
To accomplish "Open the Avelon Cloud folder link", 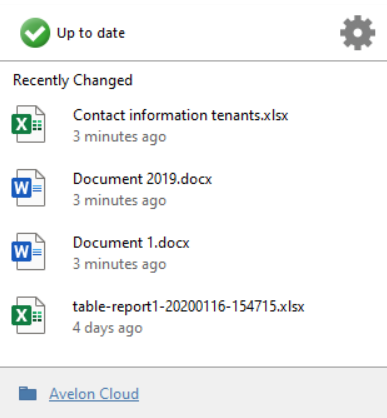I will point(94,394).
